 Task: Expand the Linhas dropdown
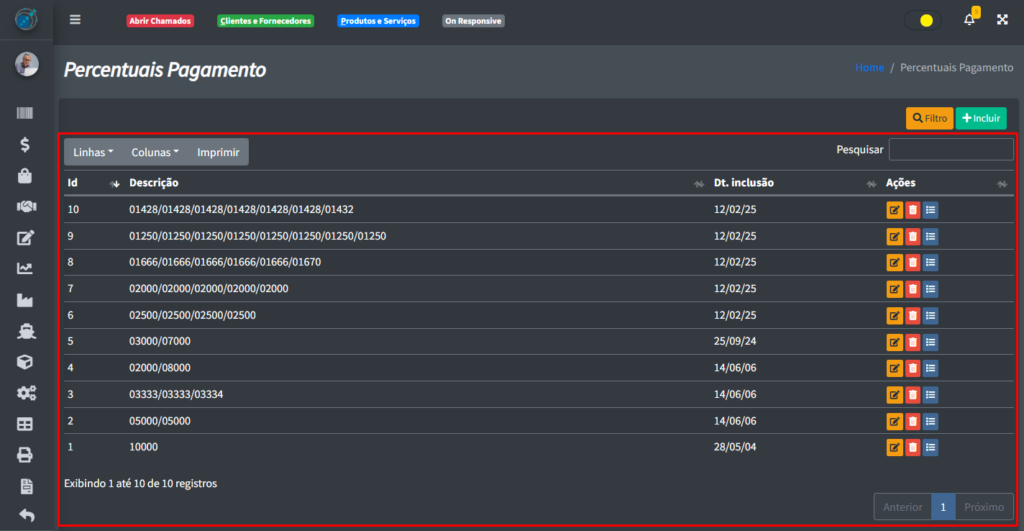93,152
